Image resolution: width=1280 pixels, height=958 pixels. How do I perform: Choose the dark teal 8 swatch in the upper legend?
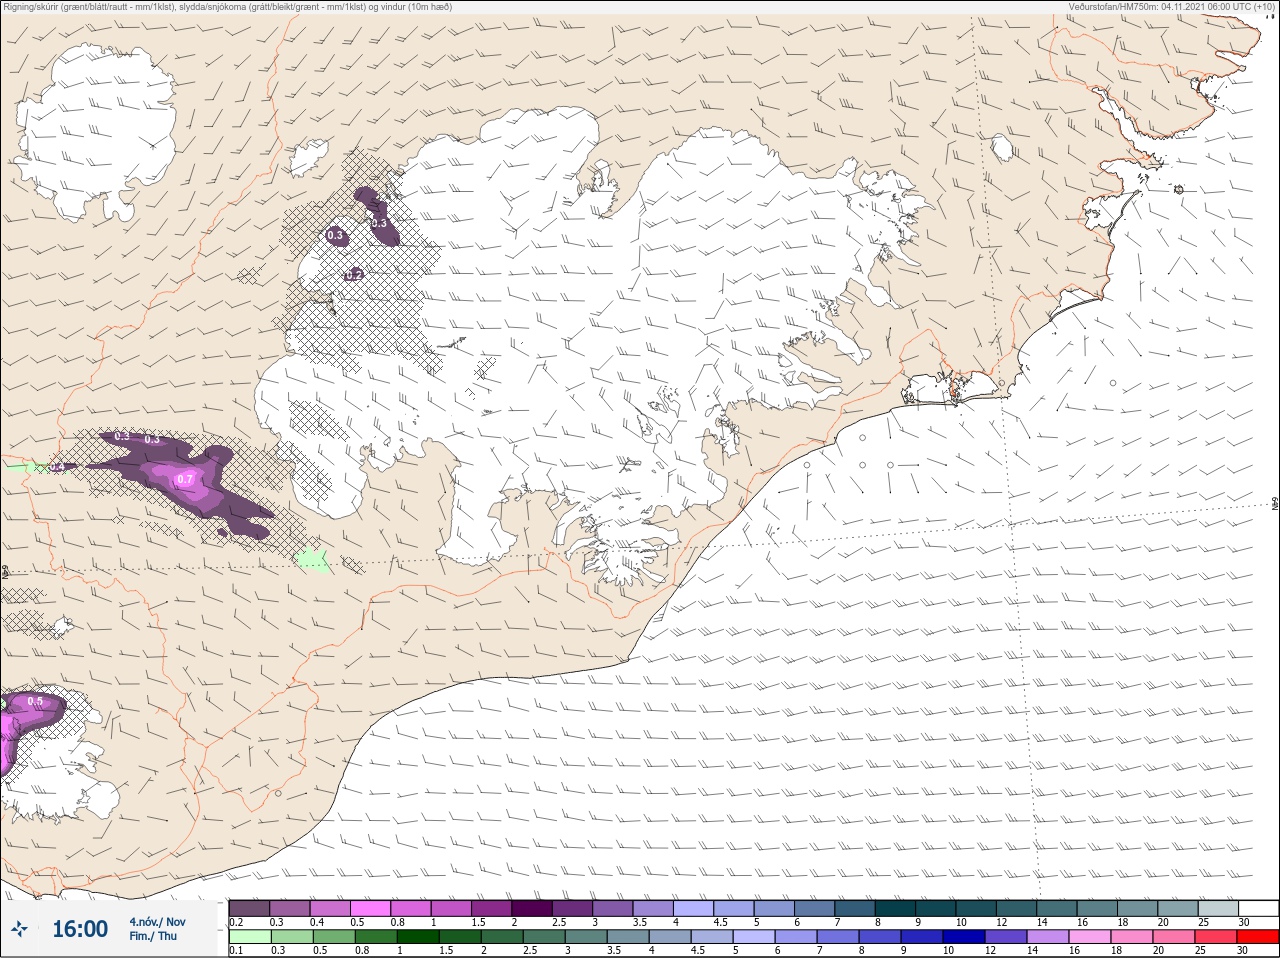click(895, 908)
